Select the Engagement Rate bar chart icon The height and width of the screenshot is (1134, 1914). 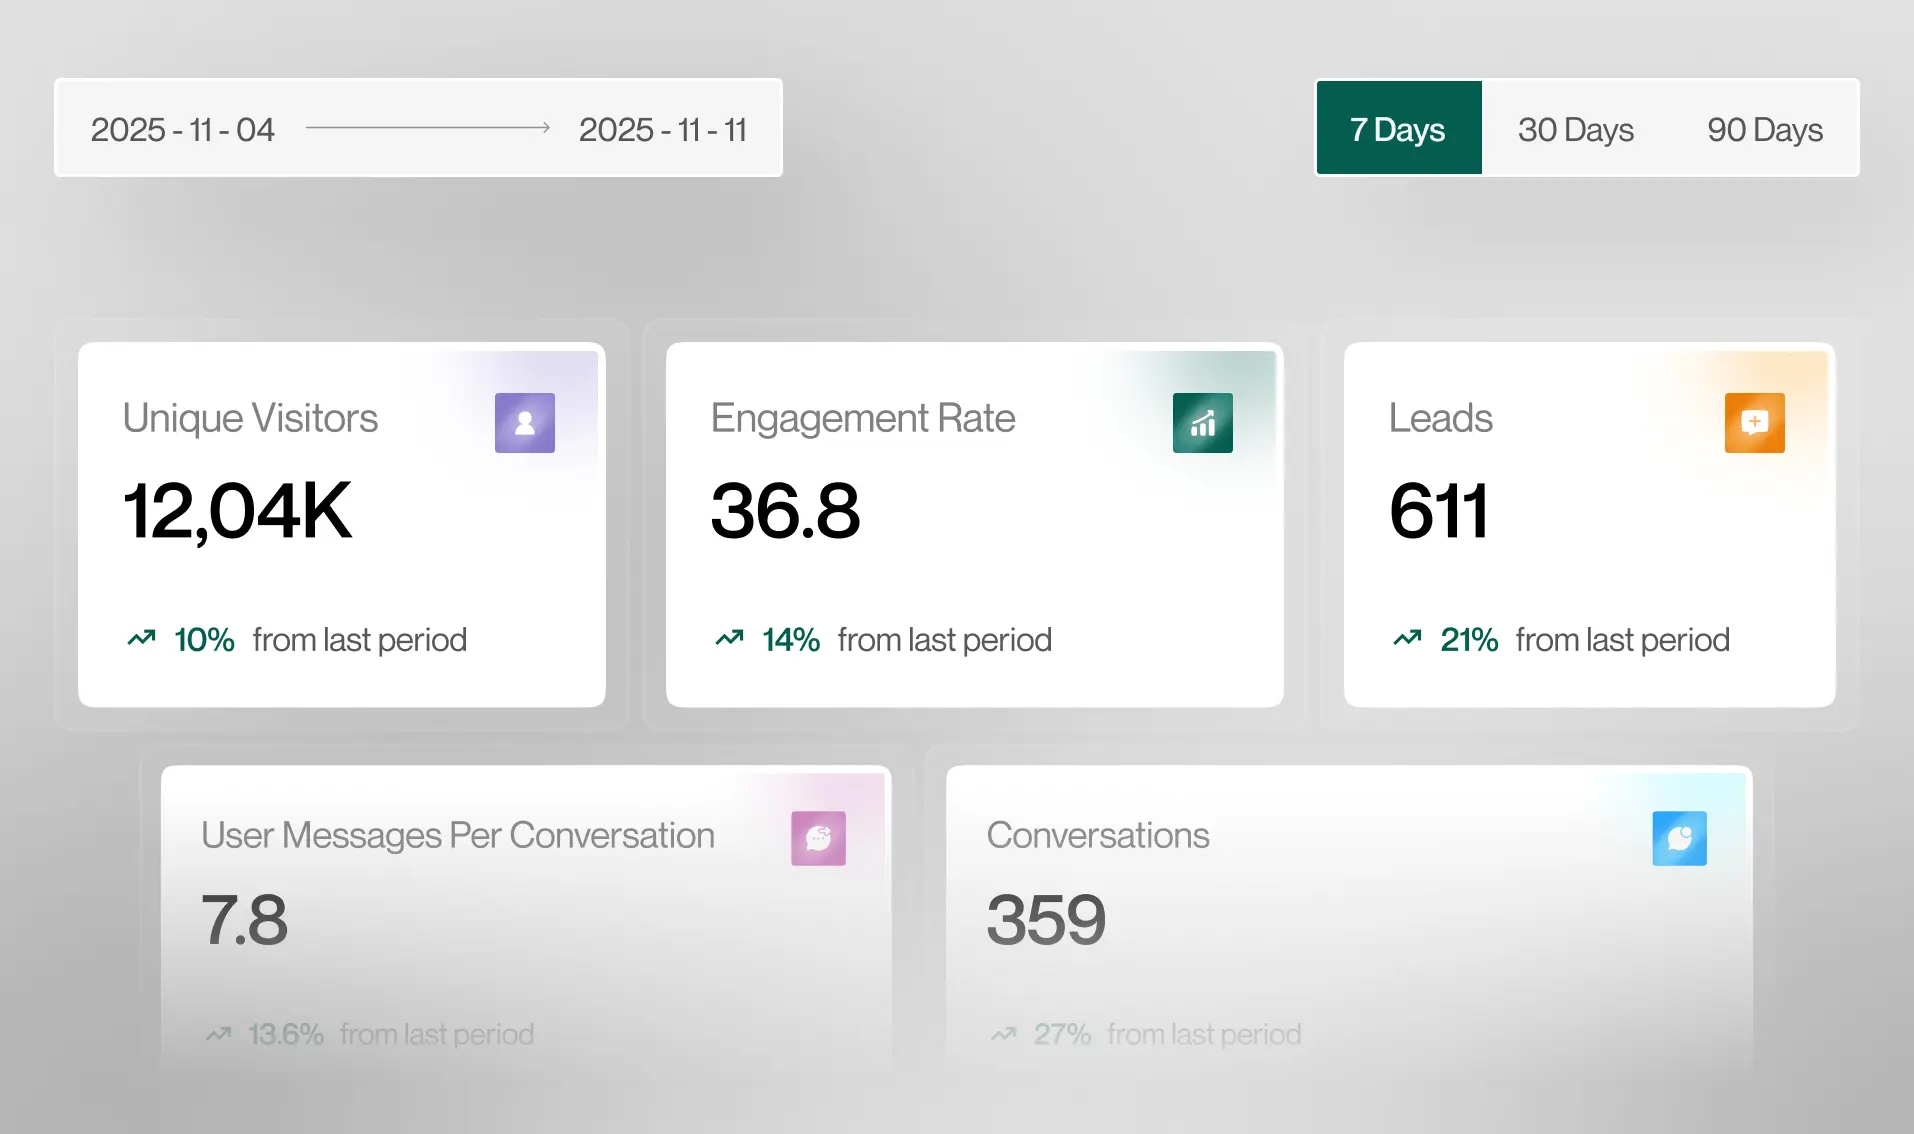pos(1202,422)
